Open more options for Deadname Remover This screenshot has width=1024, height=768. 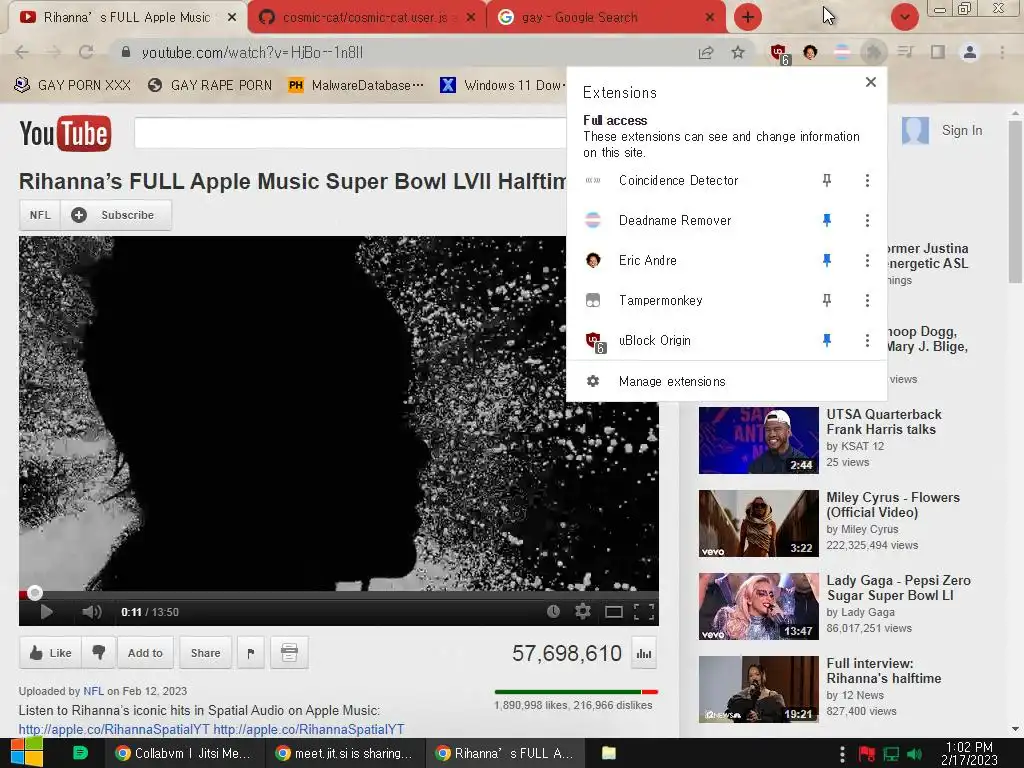(x=867, y=220)
